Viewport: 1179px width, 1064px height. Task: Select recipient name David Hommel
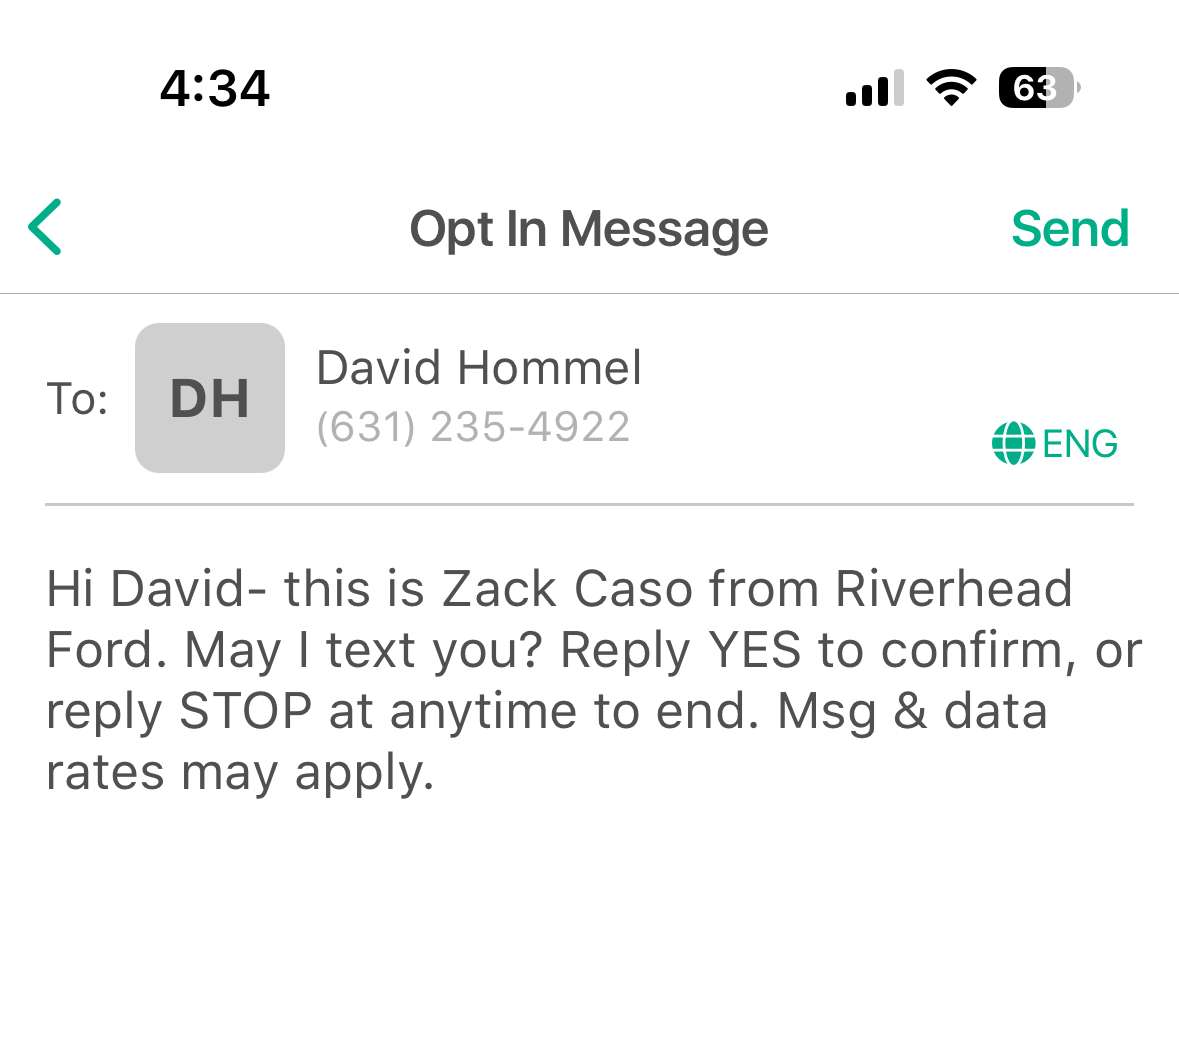pyautogui.click(x=479, y=368)
